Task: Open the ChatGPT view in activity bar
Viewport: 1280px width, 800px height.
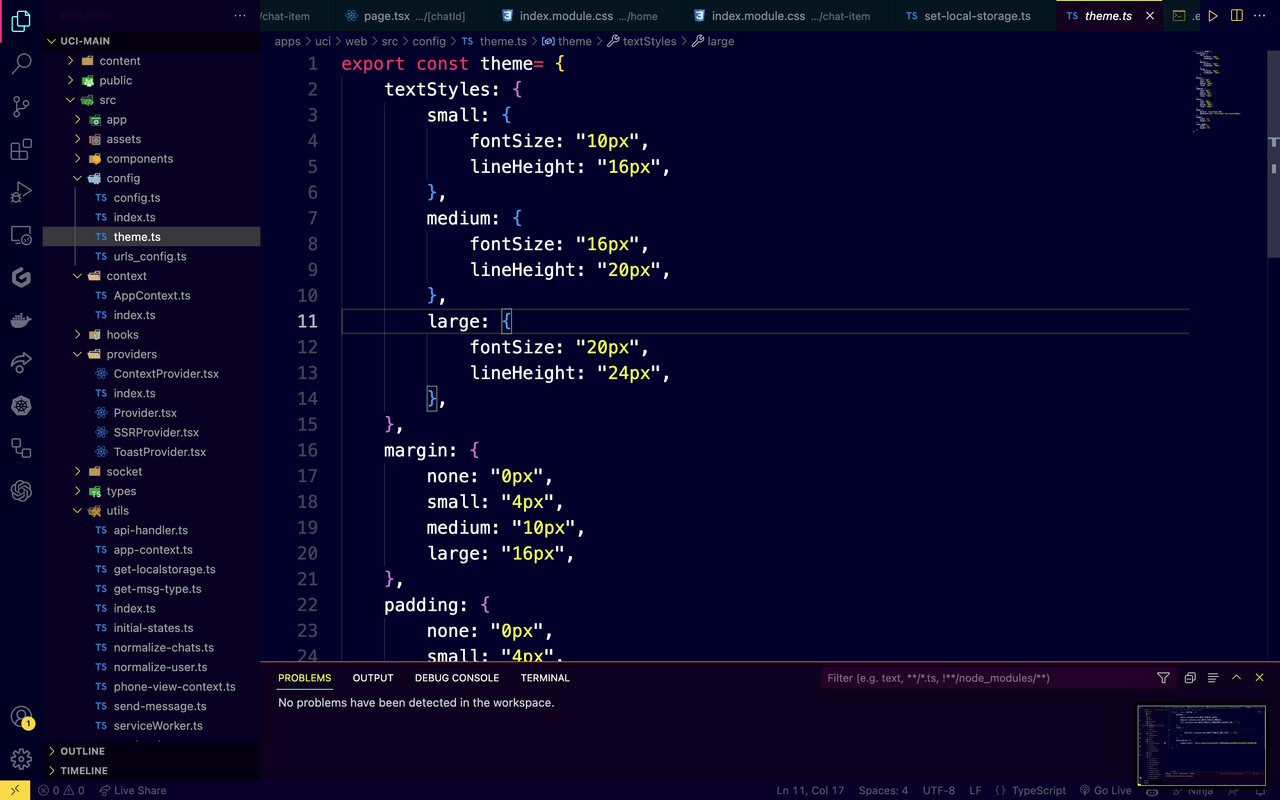Action: (21, 491)
